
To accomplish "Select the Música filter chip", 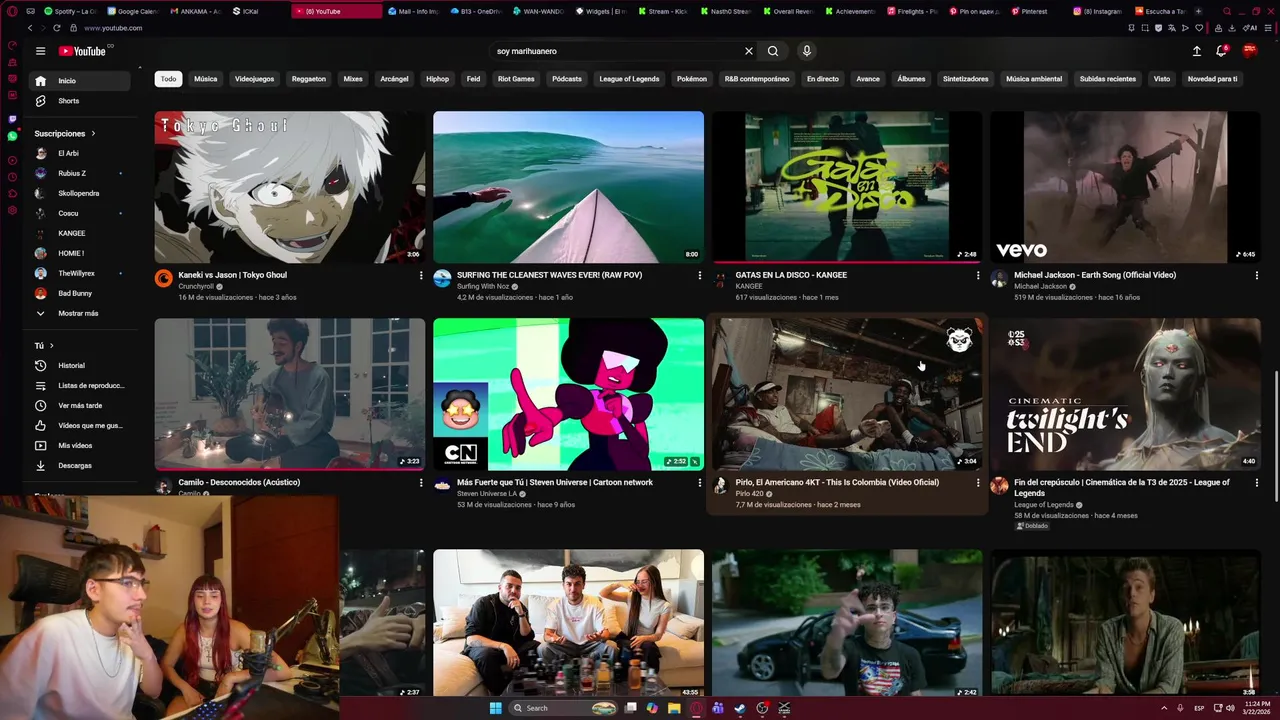I will coord(206,79).
